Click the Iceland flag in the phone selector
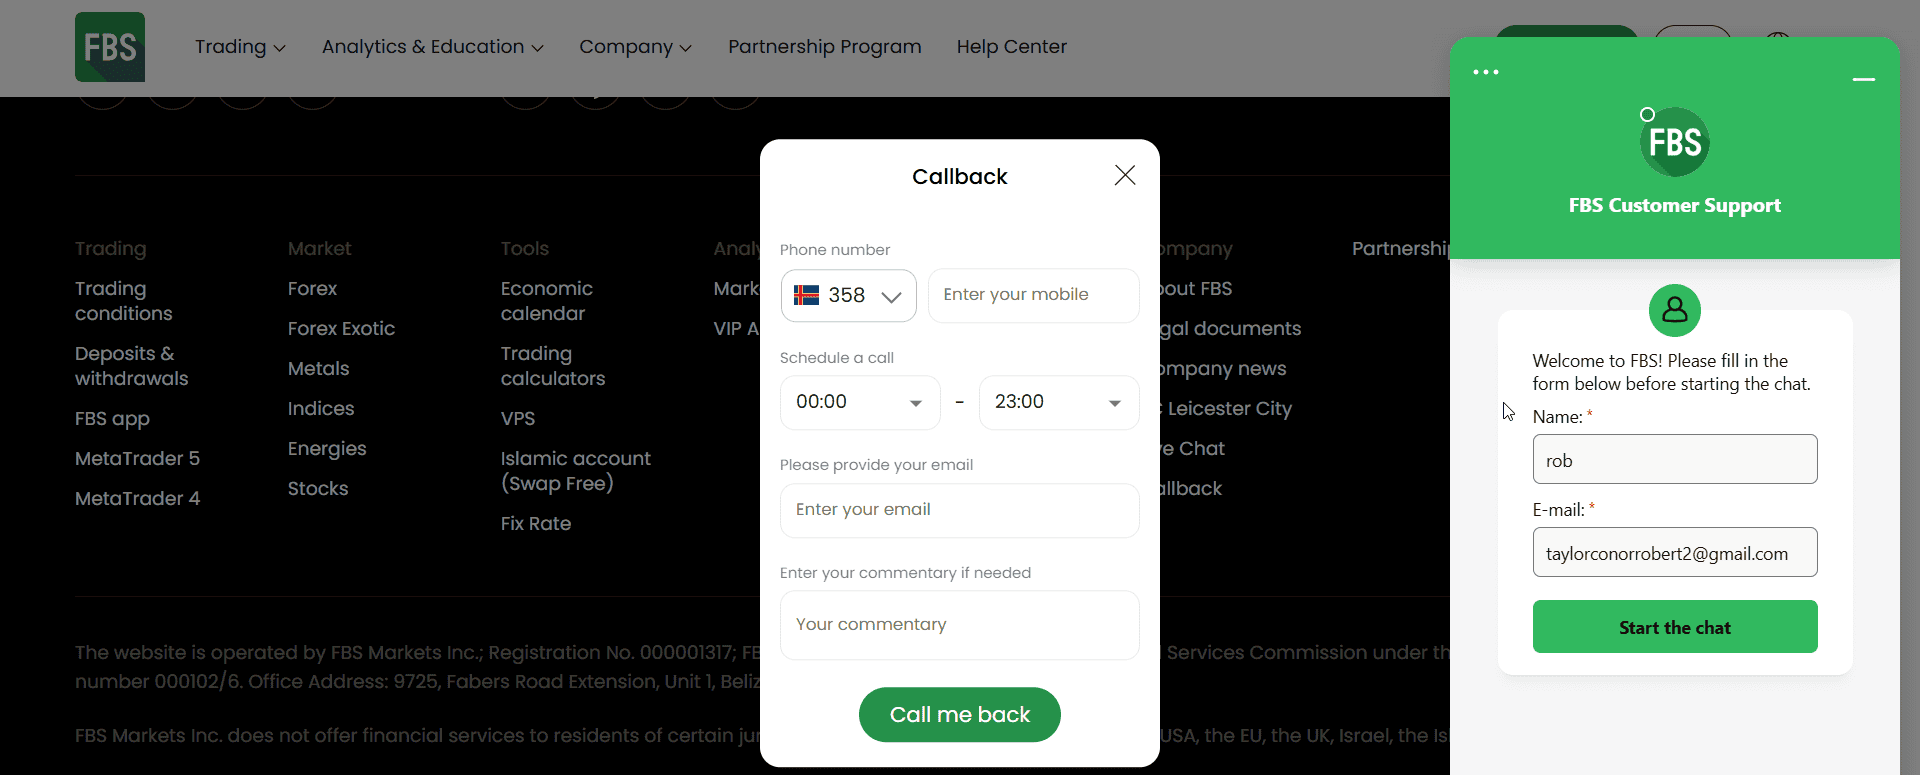Image resolution: width=1920 pixels, height=775 pixels. (809, 295)
